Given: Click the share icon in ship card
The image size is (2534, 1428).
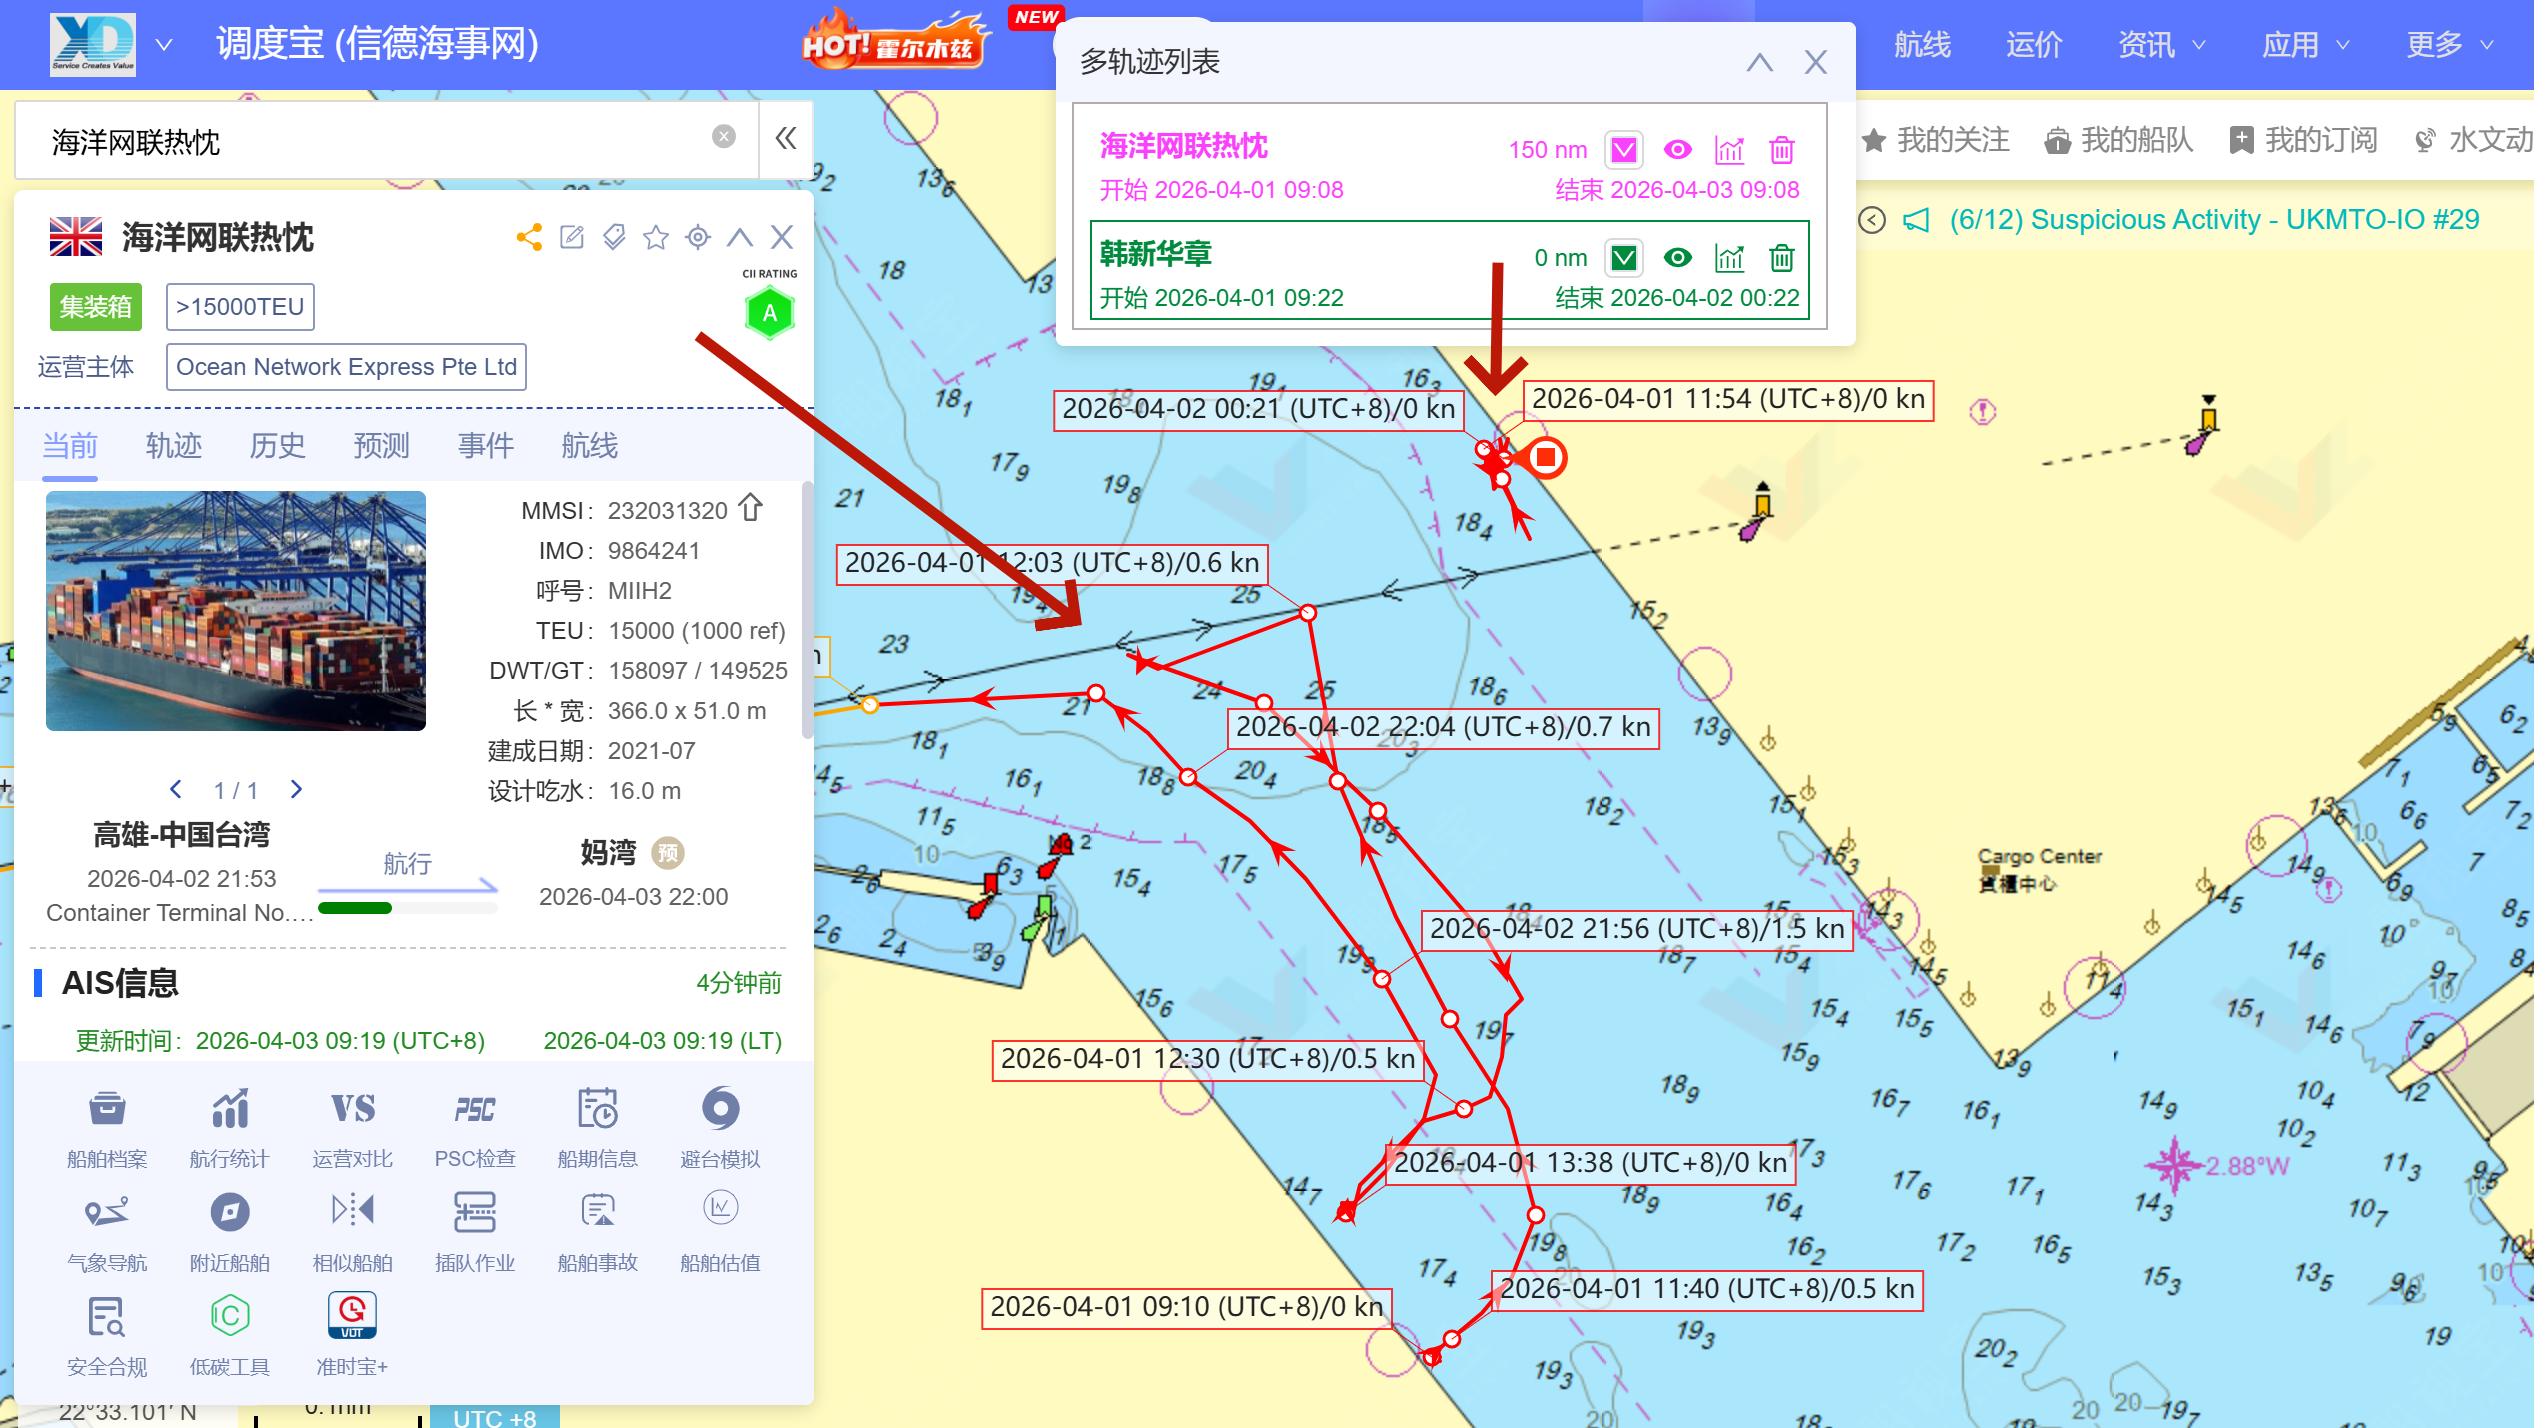Looking at the screenshot, I should (x=529, y=237).
